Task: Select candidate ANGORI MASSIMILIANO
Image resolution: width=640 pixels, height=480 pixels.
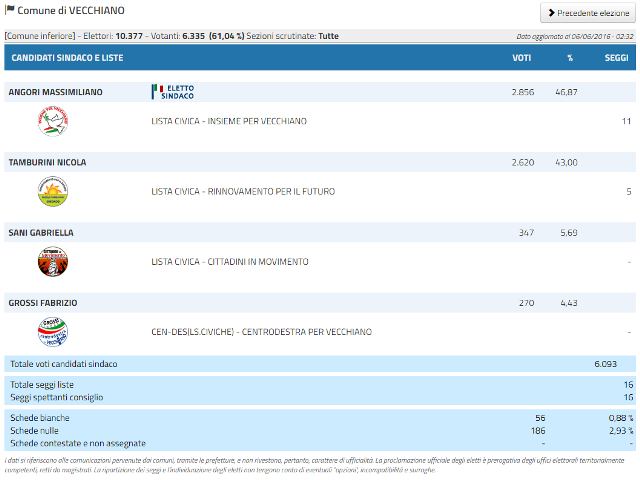Action: click(x=56, y=92)
